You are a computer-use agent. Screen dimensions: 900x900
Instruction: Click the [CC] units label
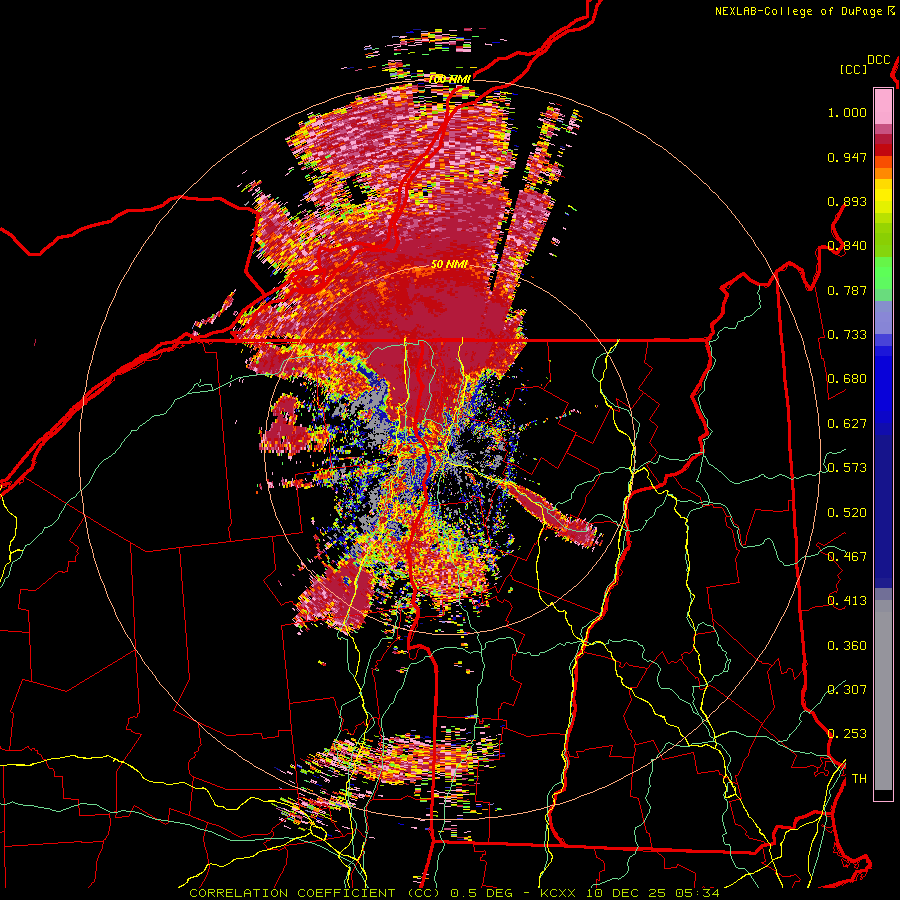pos(853,69)
